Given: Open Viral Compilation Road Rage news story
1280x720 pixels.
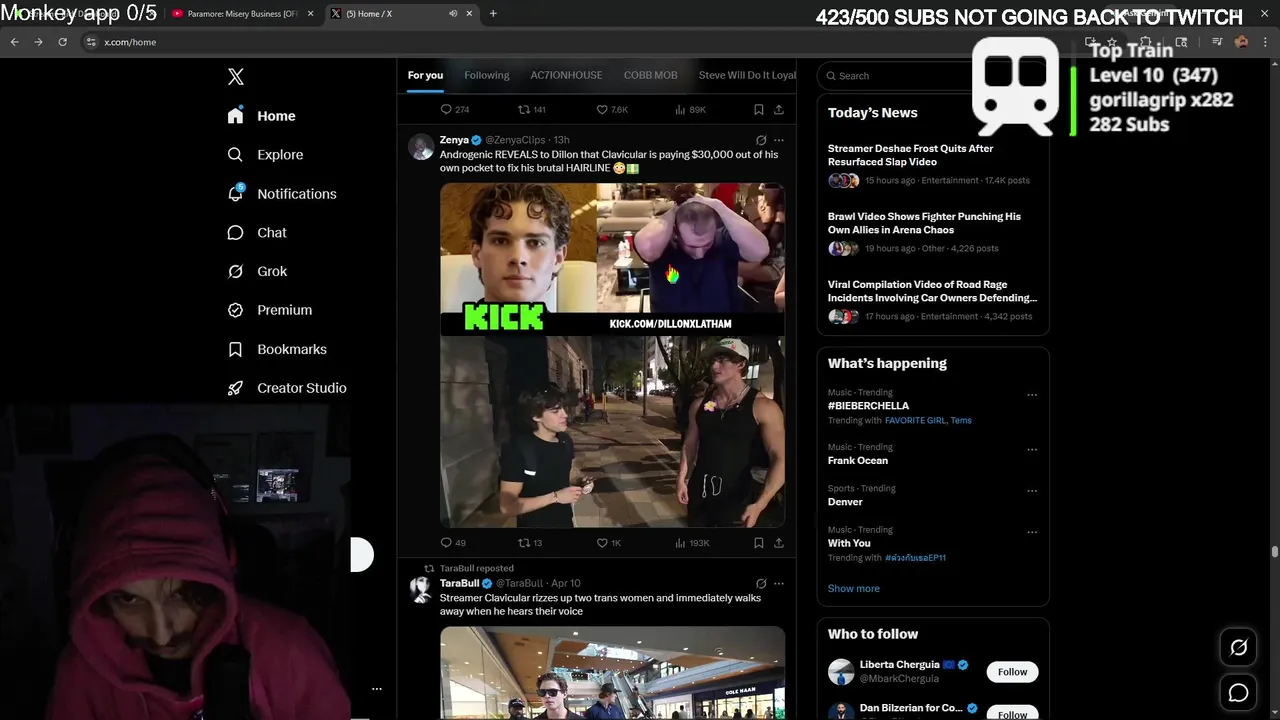Looking at the screenshot, I should pyautogui.click(x=933, y=300).
